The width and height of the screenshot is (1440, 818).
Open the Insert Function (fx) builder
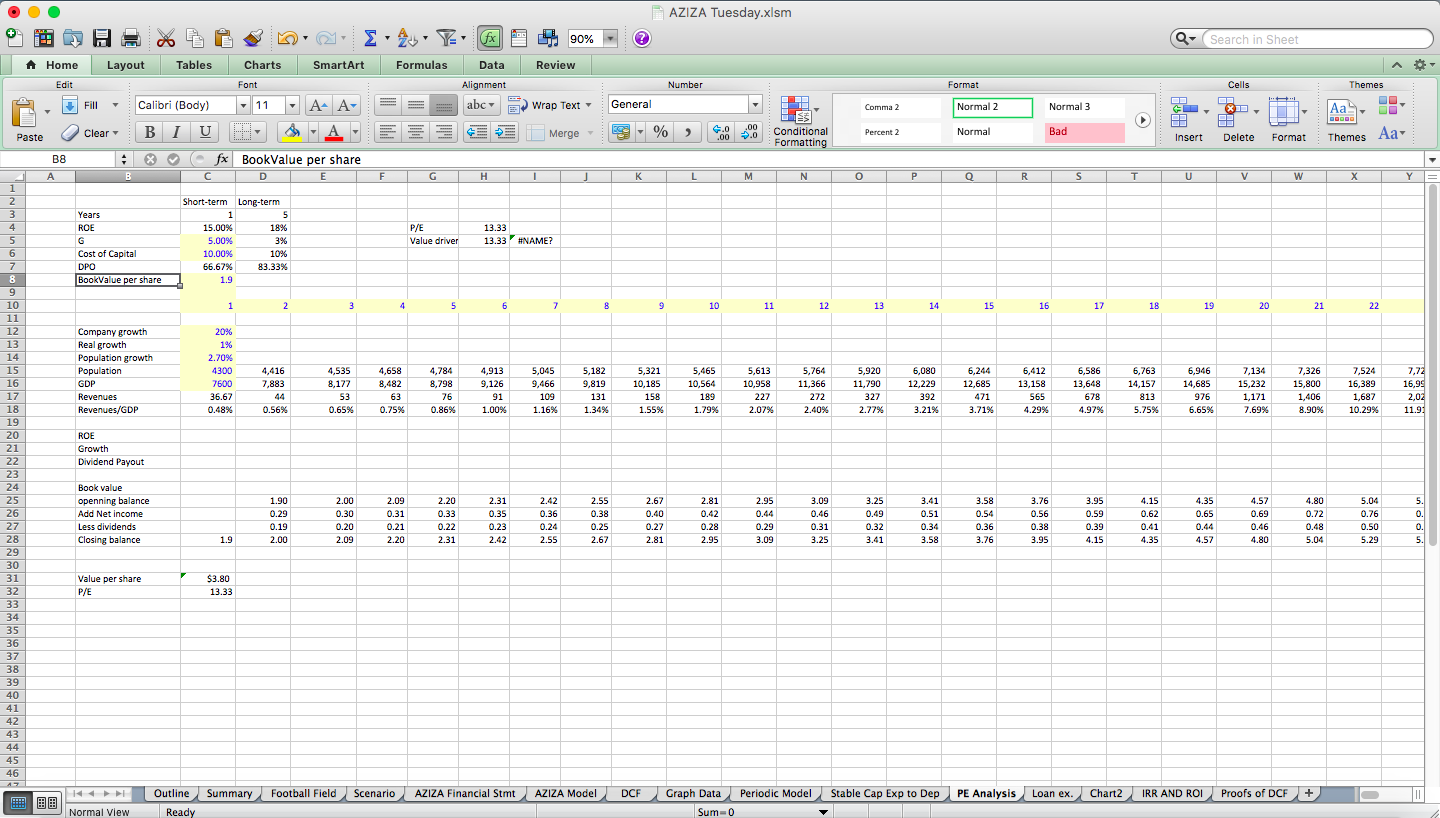tap(489, 37)
